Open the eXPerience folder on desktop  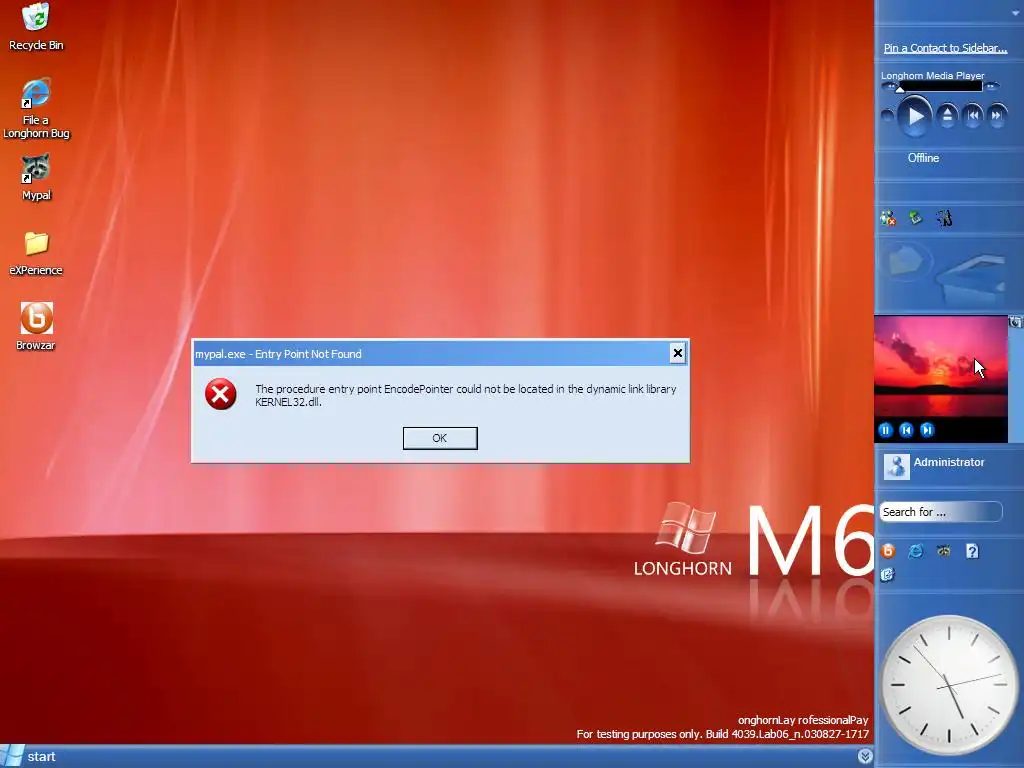pyautogui.click(x=36, y=253)
